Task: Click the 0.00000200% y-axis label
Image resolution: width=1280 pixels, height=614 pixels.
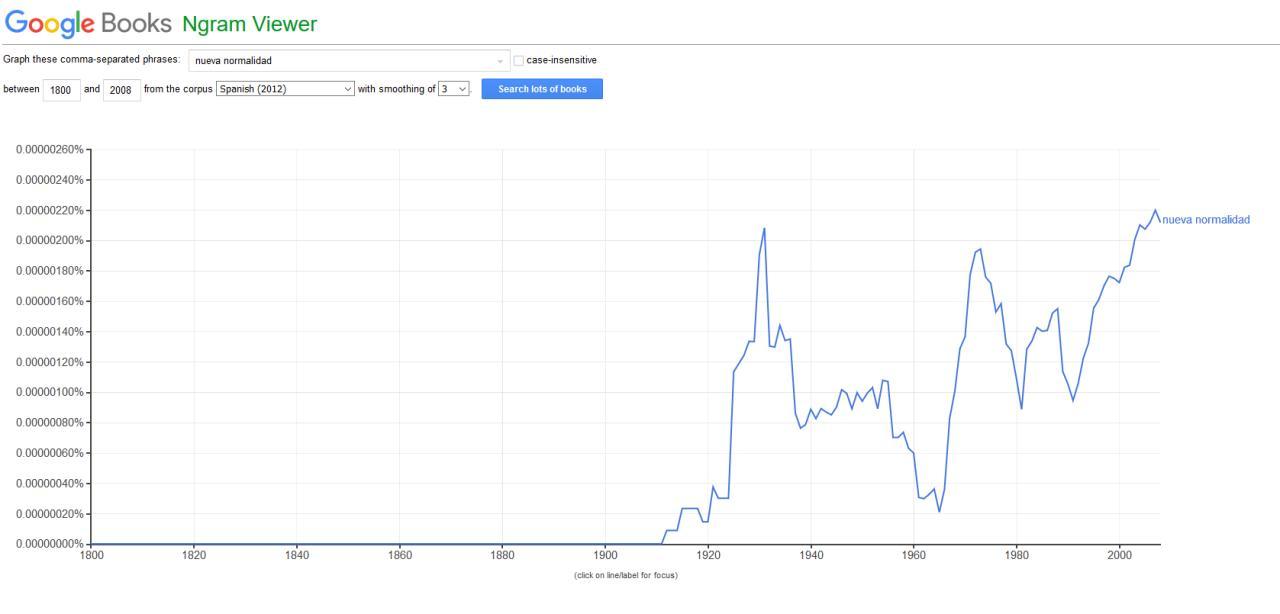Action: (x=50, y=241)
